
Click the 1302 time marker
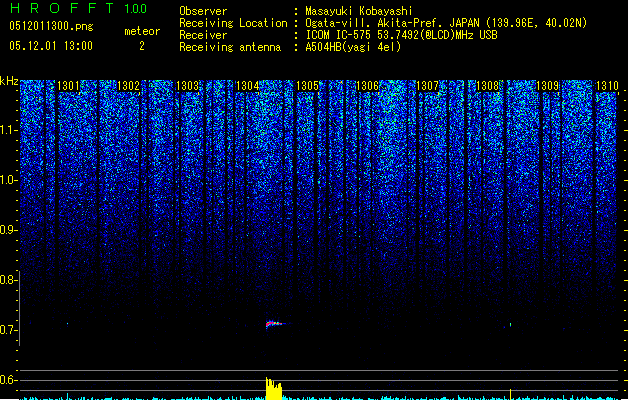click(x=128, y=86)
